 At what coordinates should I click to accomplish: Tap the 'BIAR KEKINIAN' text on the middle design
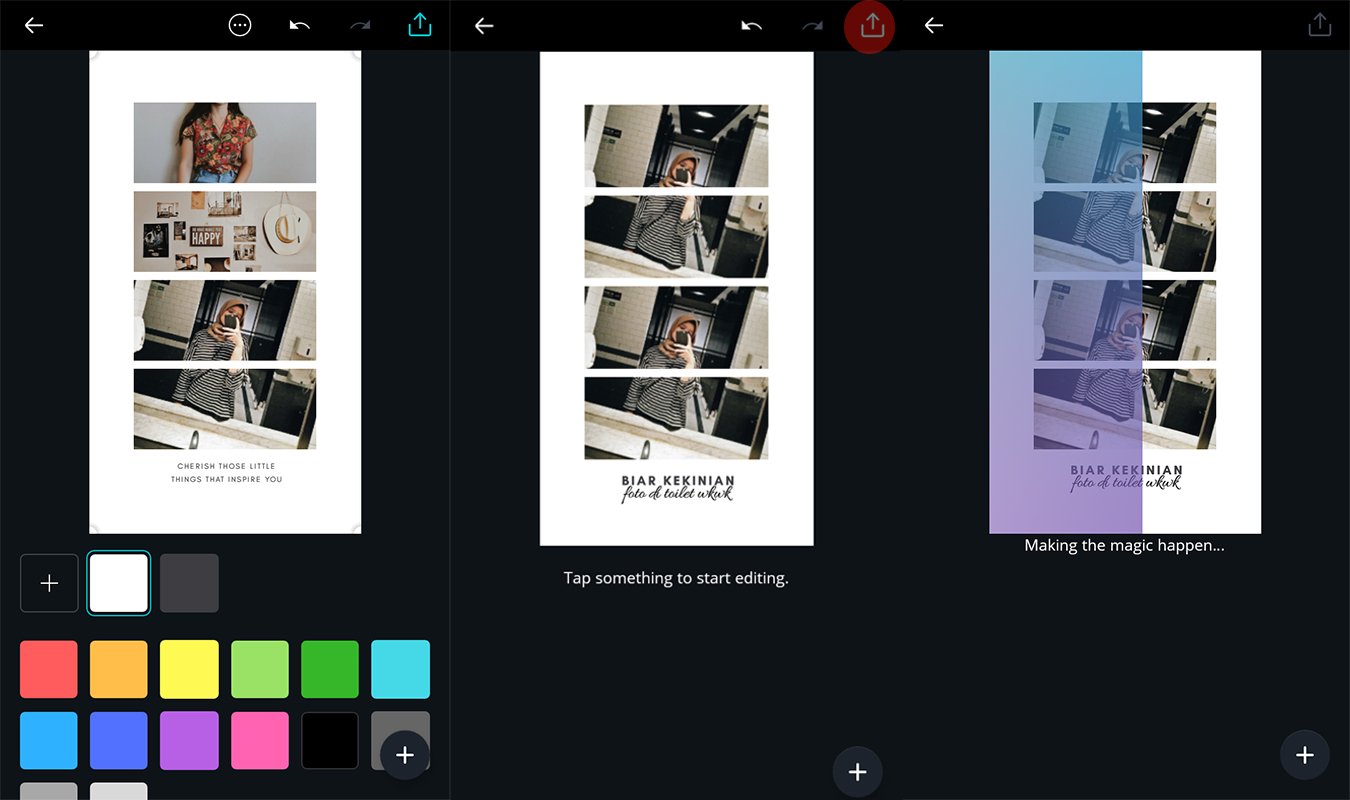point(677,481)
